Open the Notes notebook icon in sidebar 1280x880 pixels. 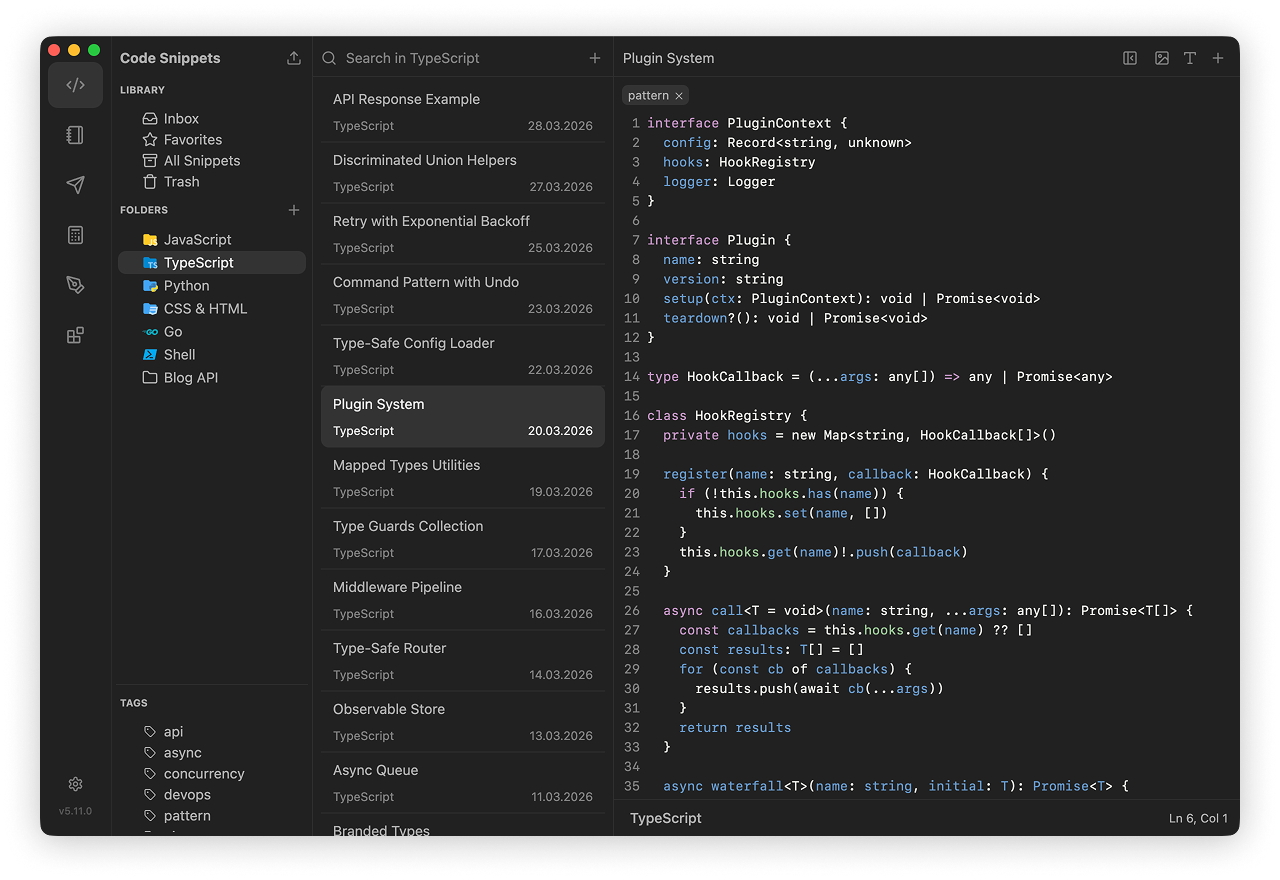click(x=75, y=135)
